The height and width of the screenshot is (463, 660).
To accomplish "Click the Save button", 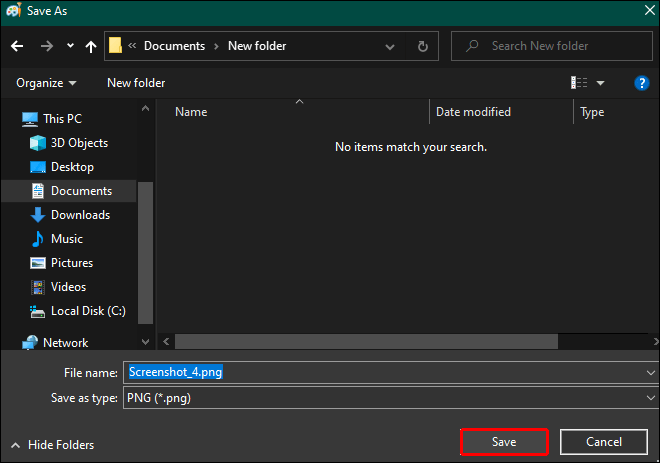I will point(504,442).
